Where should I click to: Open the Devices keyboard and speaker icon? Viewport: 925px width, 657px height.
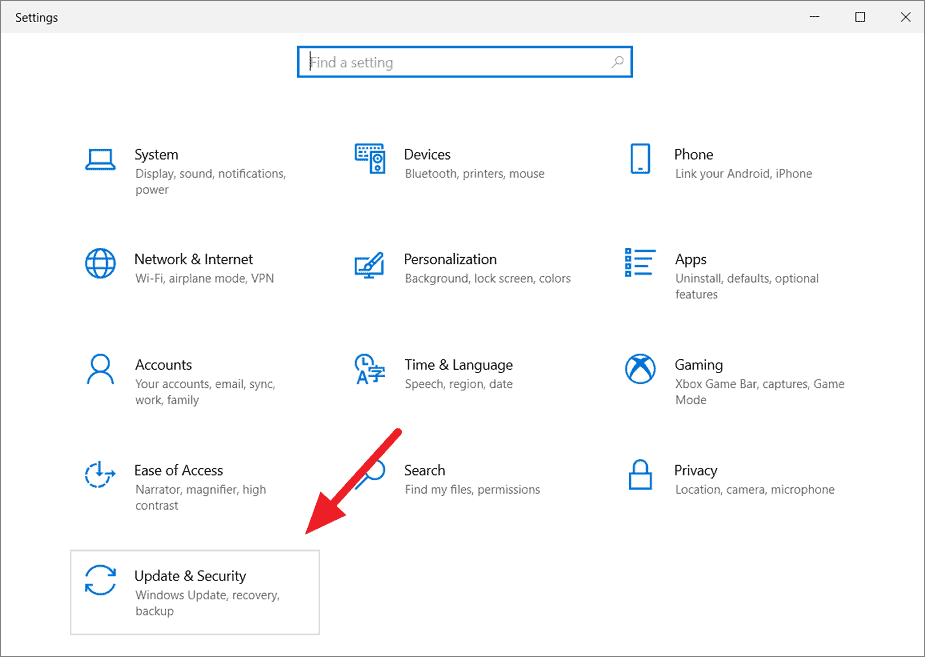(370, 159)
